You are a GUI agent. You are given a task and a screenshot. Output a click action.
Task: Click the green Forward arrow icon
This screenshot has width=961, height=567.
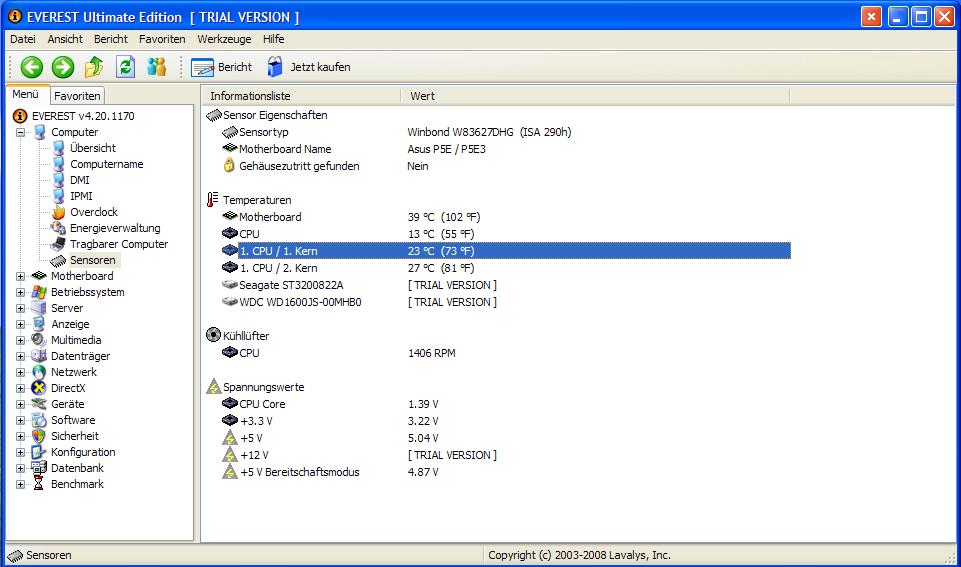coord(63,67)
